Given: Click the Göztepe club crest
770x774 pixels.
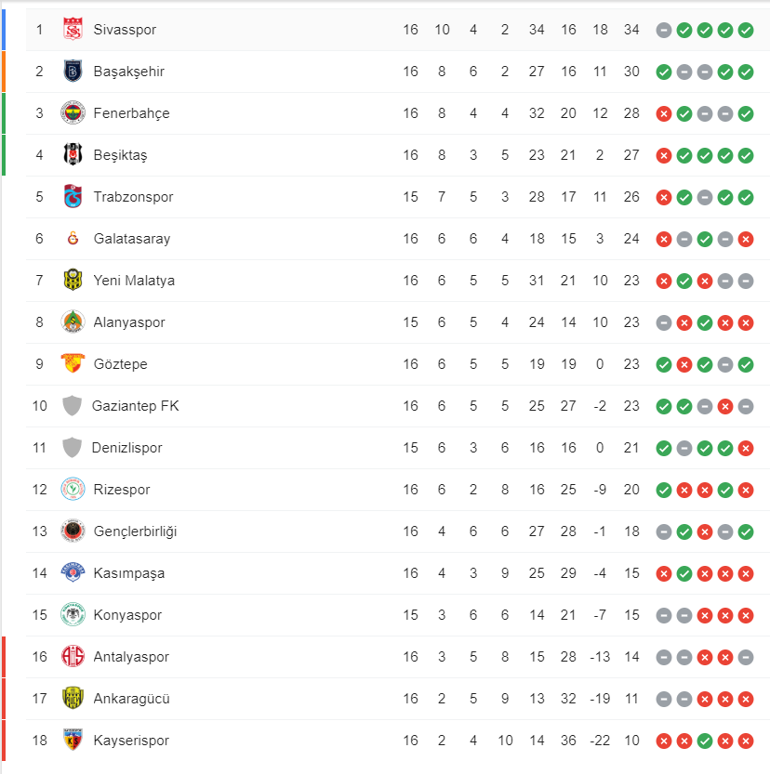Looking at the screenshot, I should click(x=73, y=364).
